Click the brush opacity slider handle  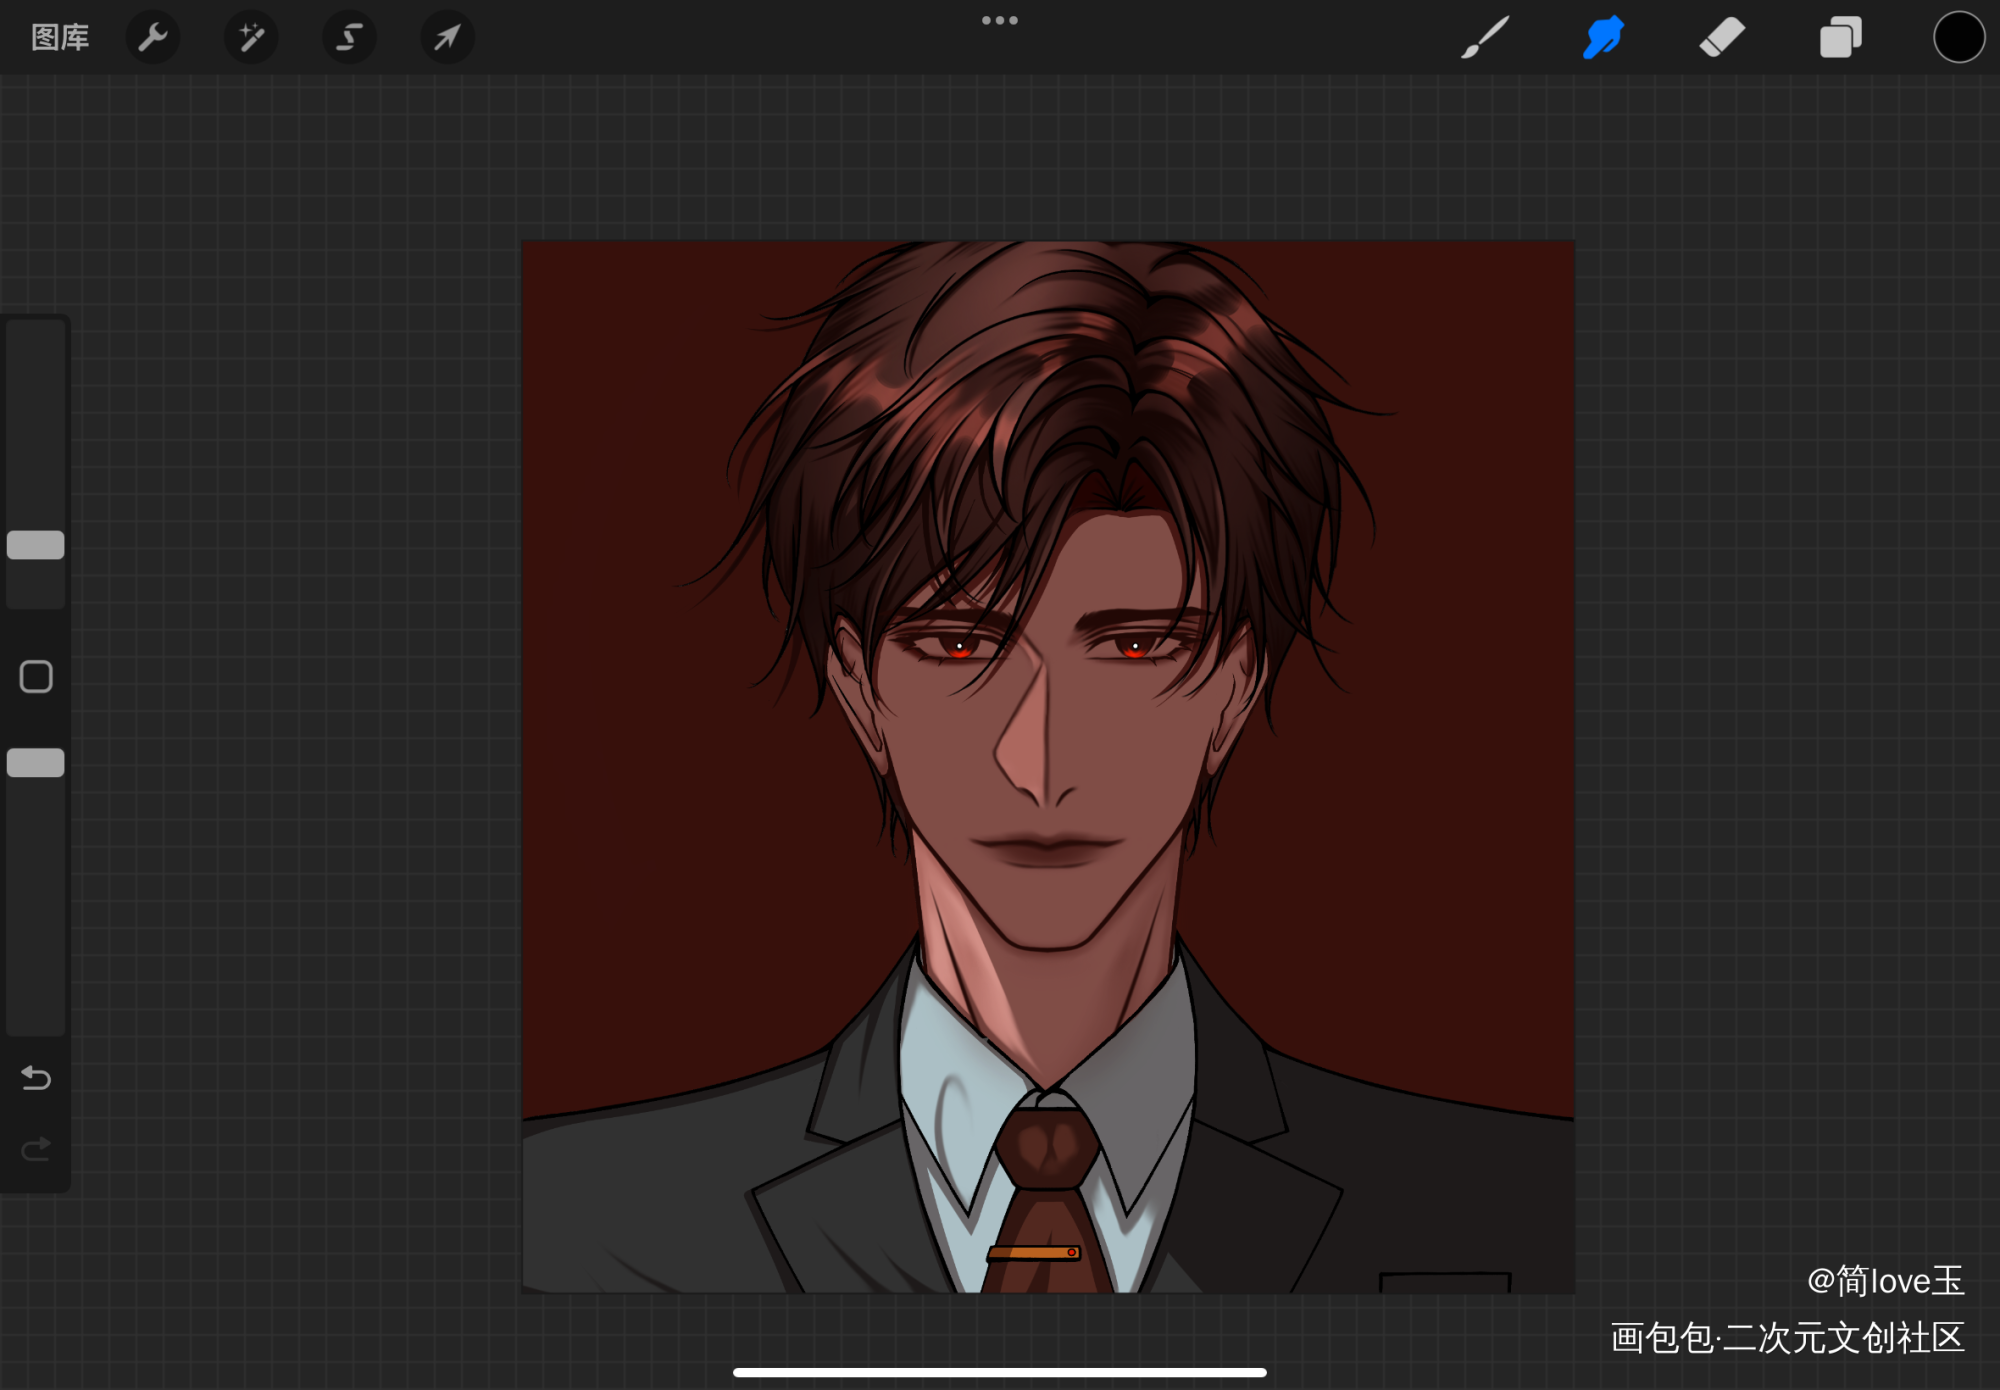36,763
